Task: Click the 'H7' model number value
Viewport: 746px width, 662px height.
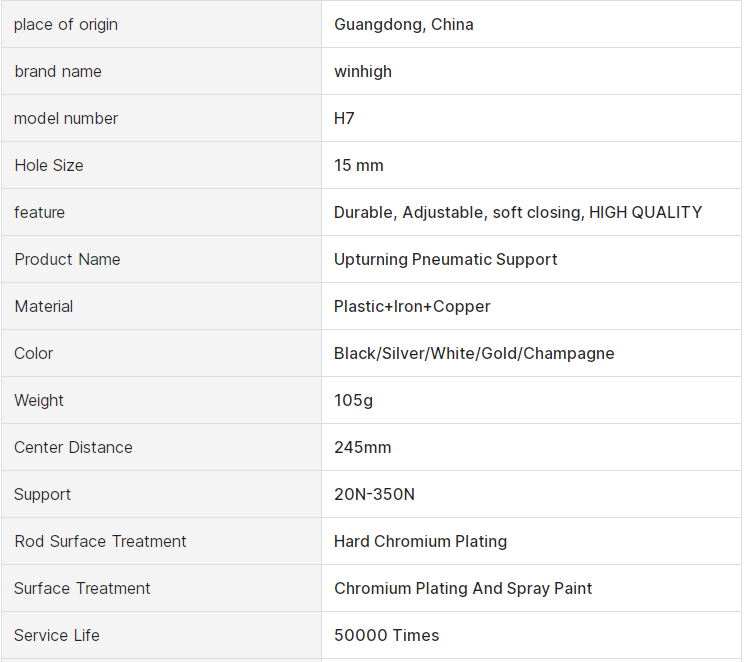Action: pyautogui.click(x=344, y=118)
